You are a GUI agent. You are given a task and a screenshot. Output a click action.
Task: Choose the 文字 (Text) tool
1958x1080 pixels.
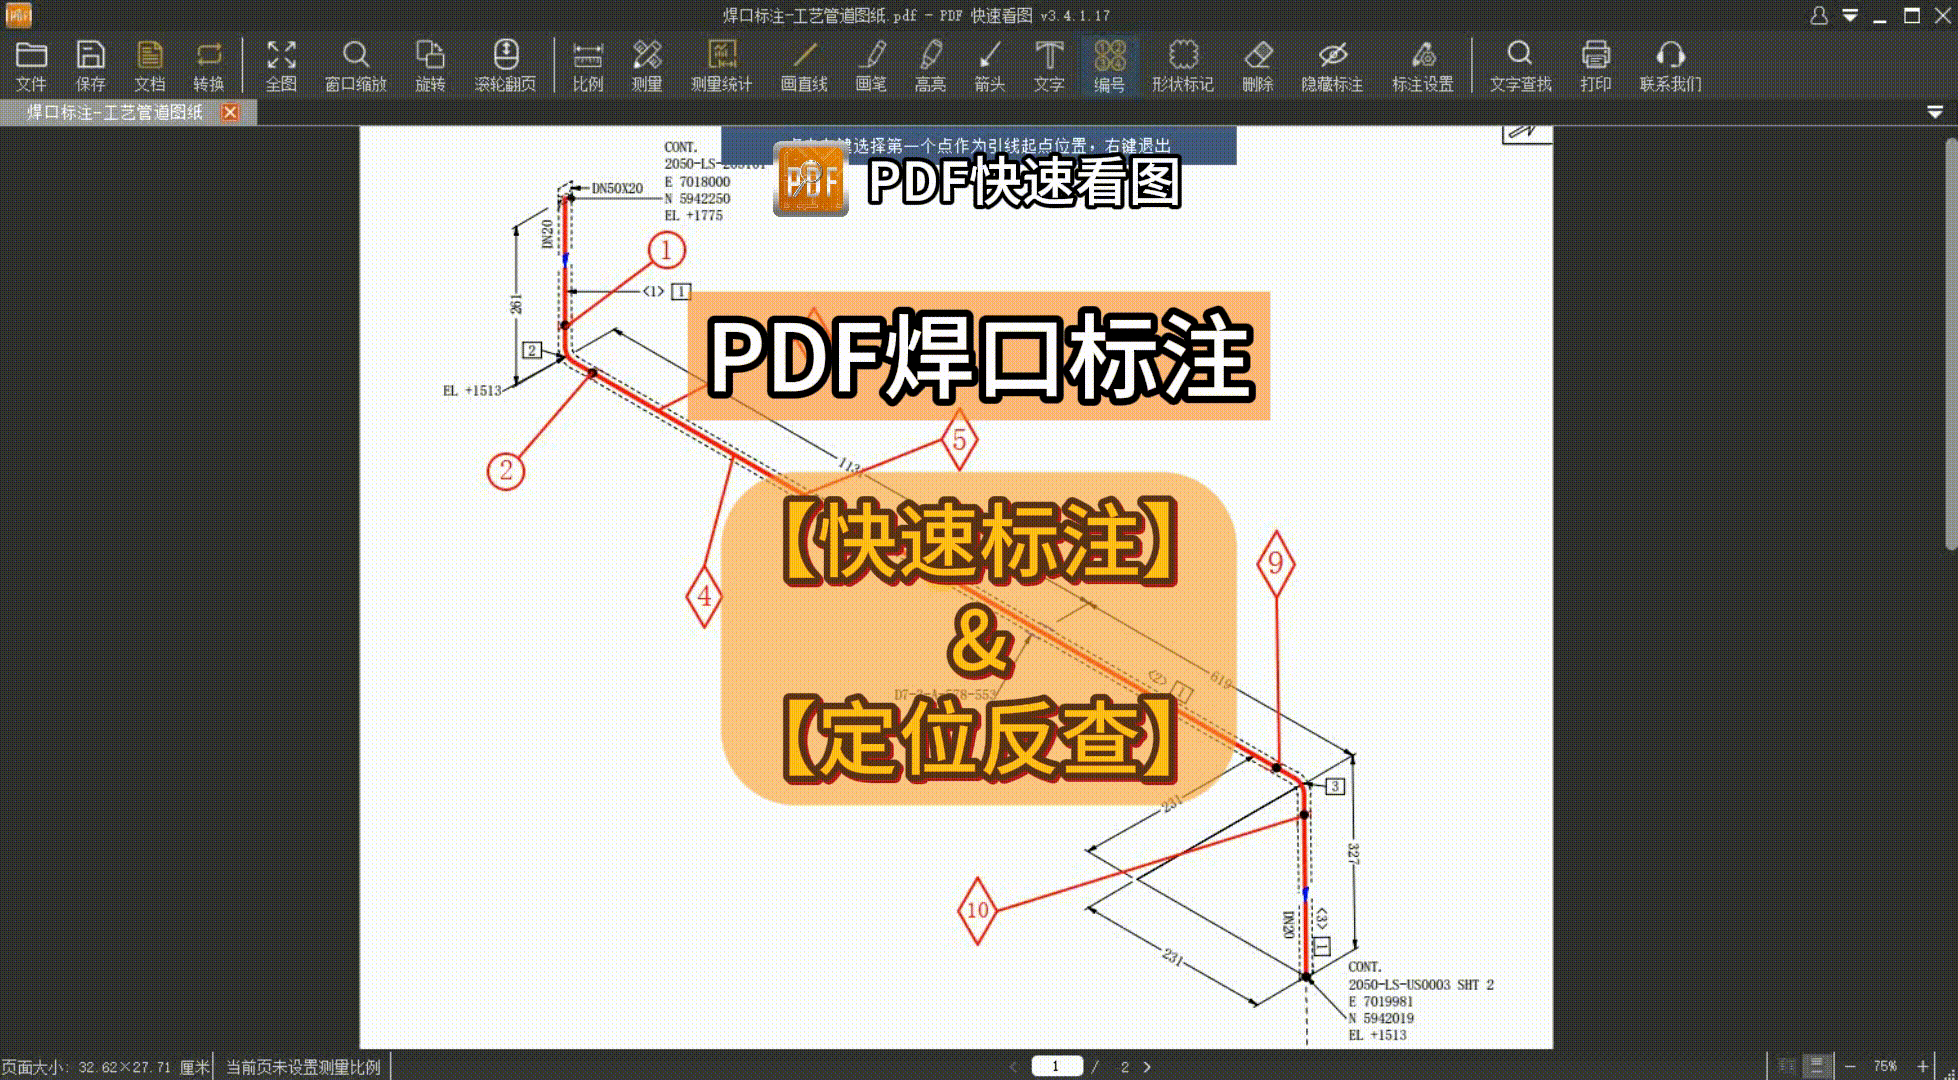click(x=1049, y=66)
